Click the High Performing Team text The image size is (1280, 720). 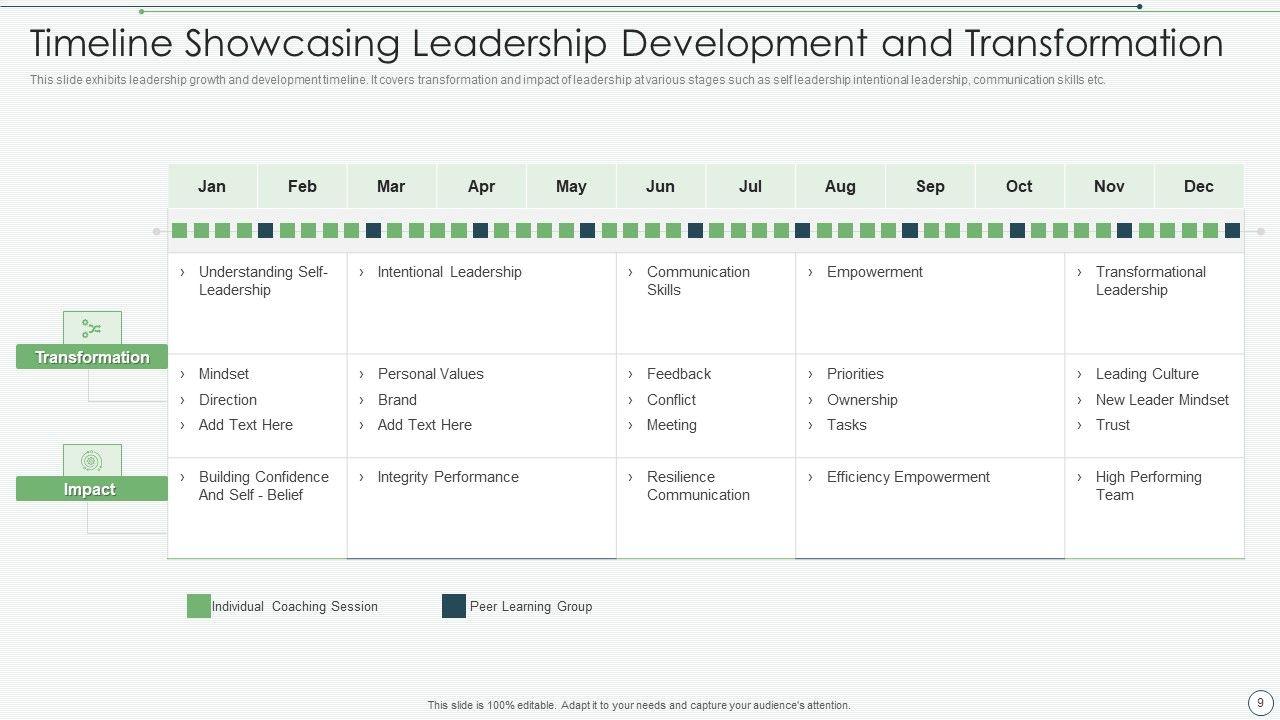pyautogui.click(x=1148, y=486)
